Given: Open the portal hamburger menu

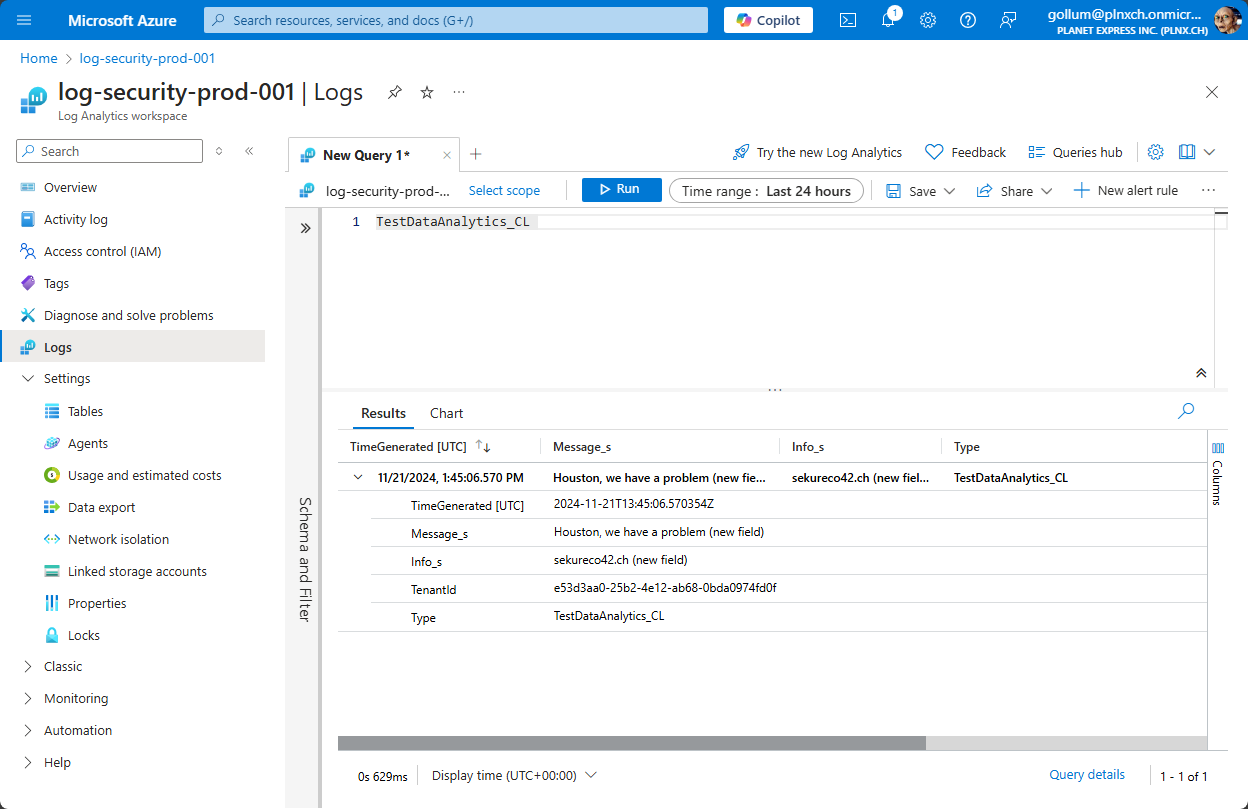Looking at the screenshot, I should (24, 20).
